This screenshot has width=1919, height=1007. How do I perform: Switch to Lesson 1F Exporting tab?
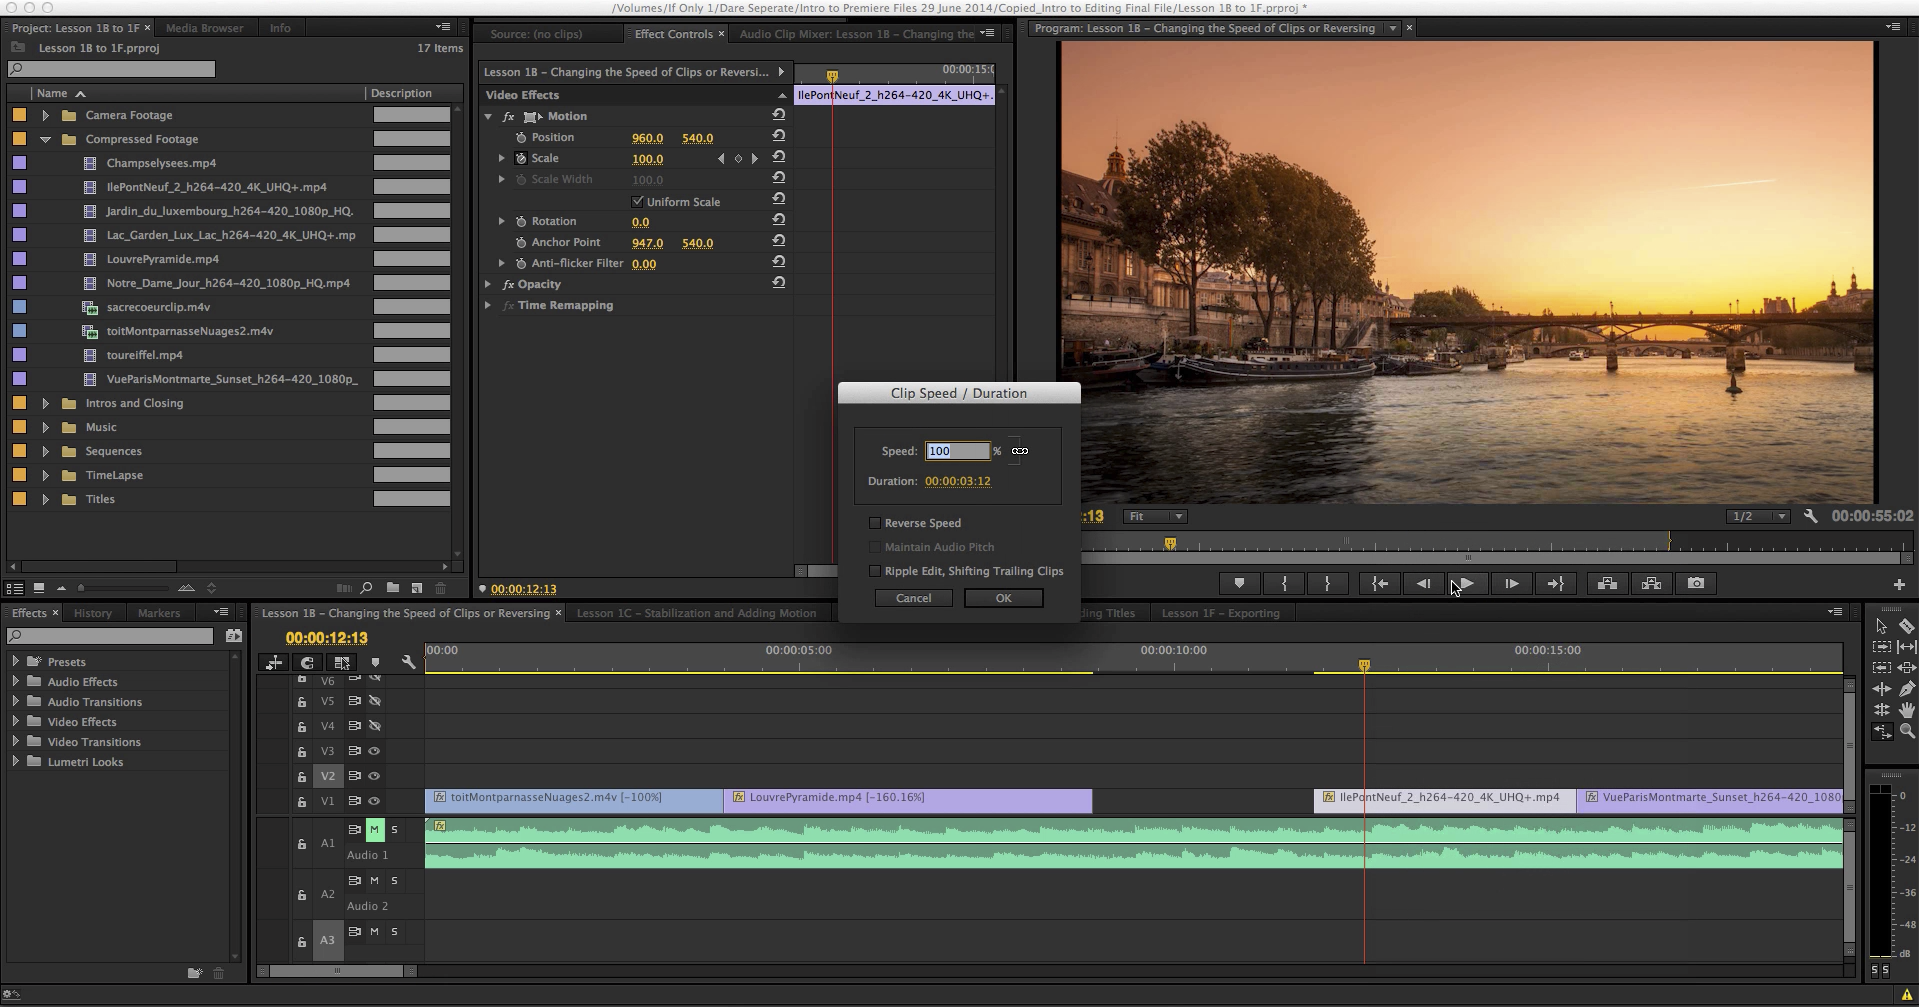(x=1220, y=613)
